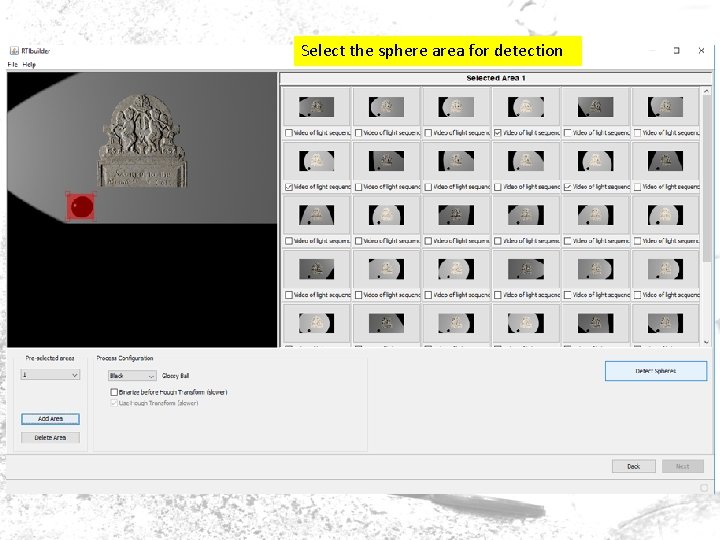
Task: Select fourth row, first column thumbnail
Action: tap(316, 269)
